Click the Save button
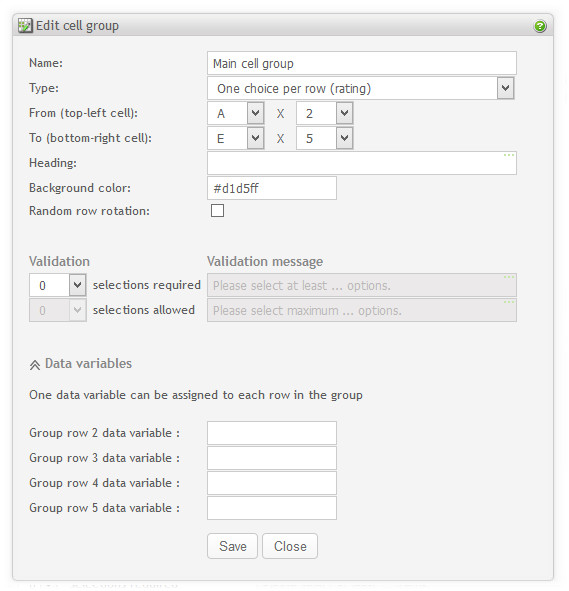569x591 pixels. [232, 546]
